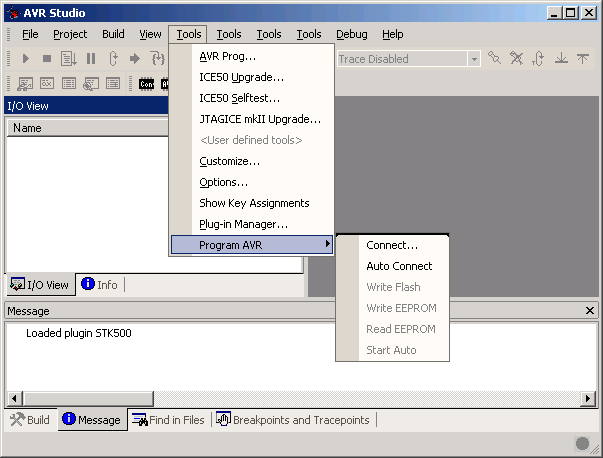Open Options... from the menu
The height and width of the screenshot is (458, 603).
(x=252, y=182)
